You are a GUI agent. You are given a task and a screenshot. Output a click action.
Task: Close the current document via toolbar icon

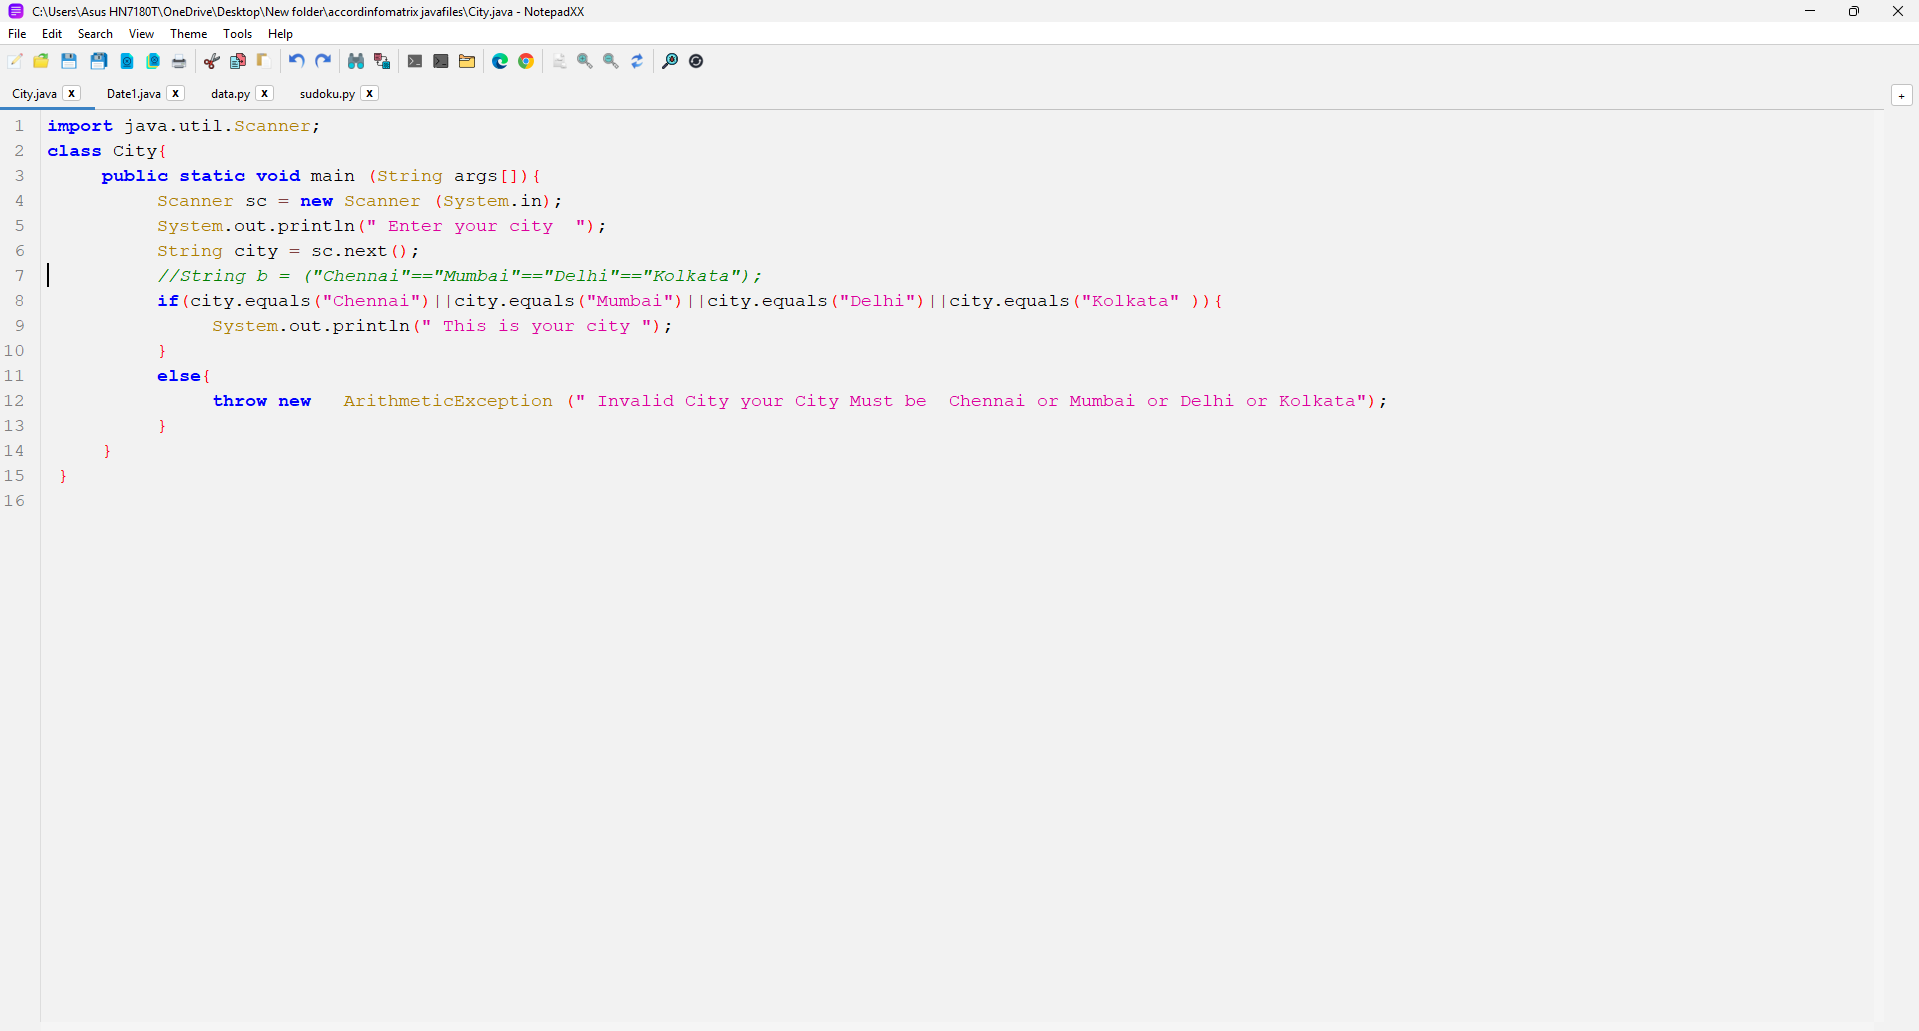click(127, 61)
